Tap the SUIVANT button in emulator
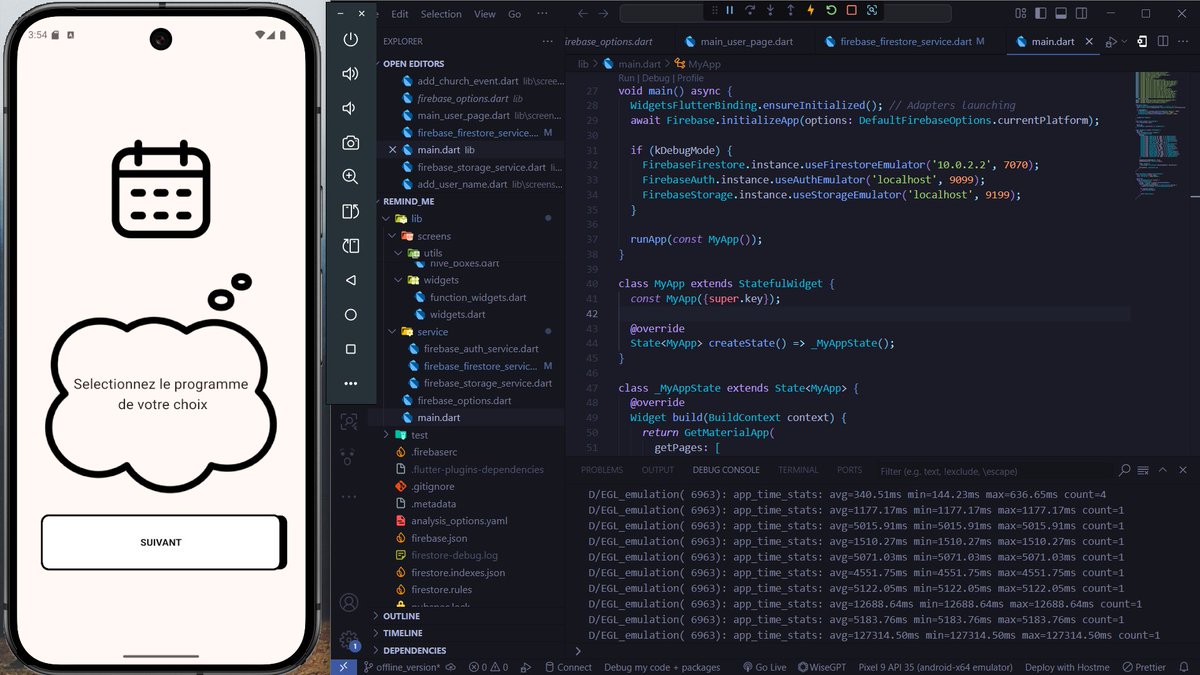Screen dimensions: 1200x675 click(x=162, y=543)
